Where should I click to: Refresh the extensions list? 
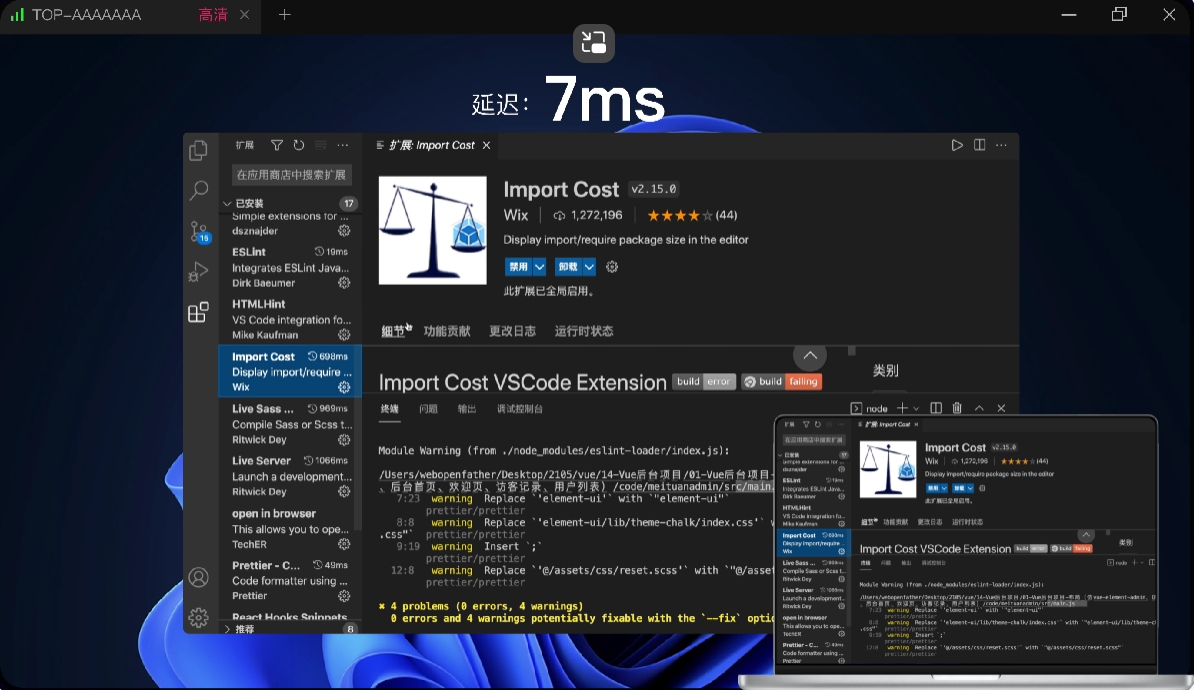click(298, 145)
